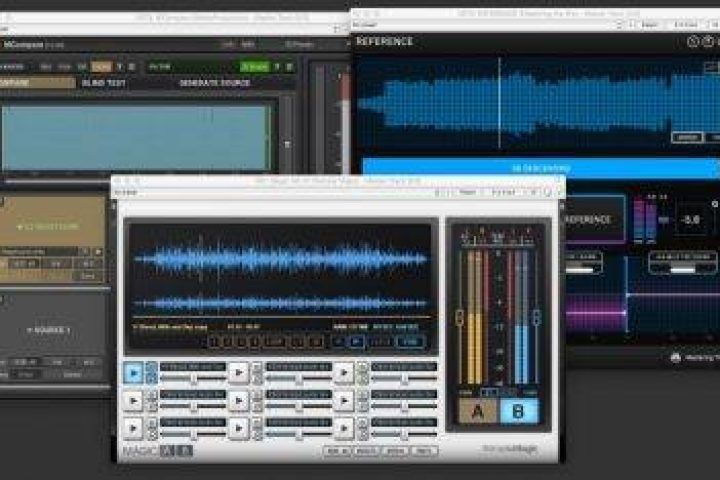Click the Reference button in Reference plugin
Image resolution: width=720 pixels, height=480 pixels.
click(594, 219)
